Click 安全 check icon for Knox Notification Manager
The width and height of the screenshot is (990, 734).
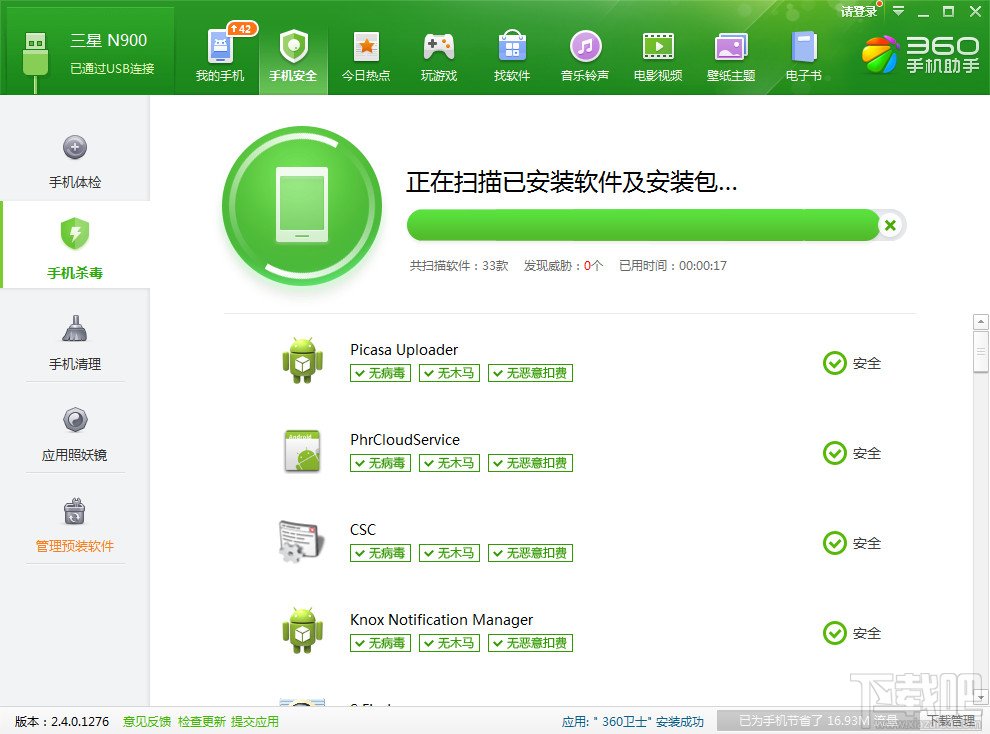[x=835, y=633]
